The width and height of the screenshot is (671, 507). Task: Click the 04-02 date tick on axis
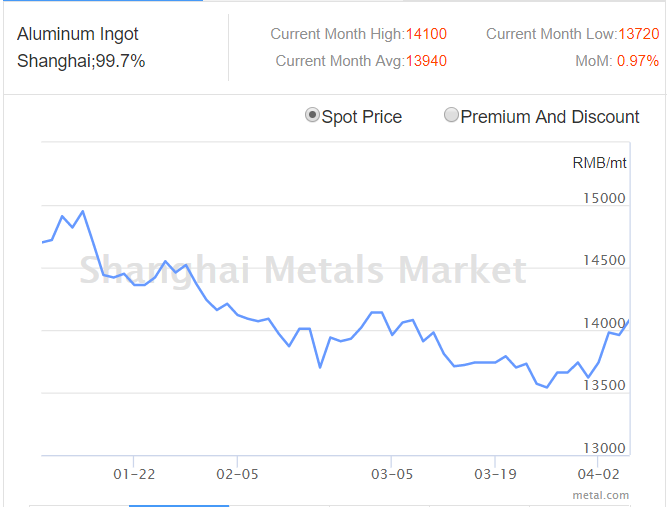pos(599,474)
